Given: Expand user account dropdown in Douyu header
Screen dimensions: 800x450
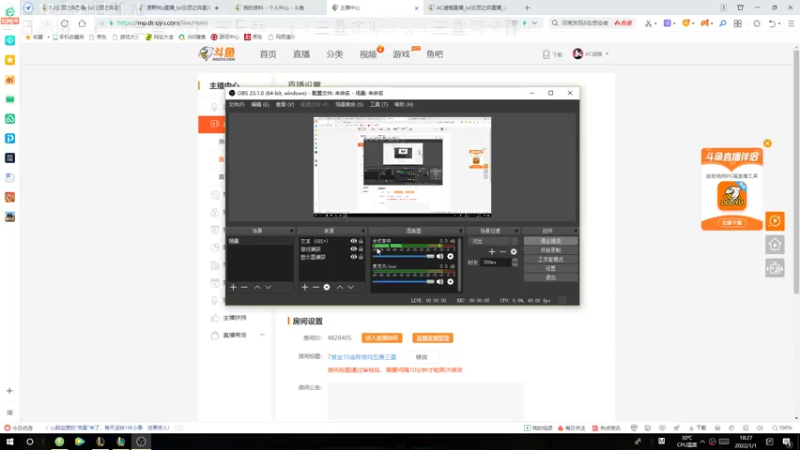Looking at the screenshot, I should coord(607,54).
